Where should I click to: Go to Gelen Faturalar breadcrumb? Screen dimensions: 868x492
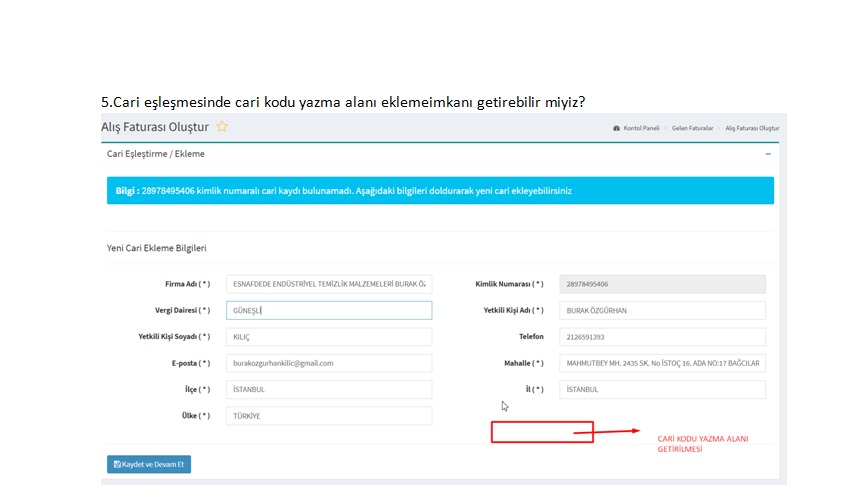pos(692,129)
